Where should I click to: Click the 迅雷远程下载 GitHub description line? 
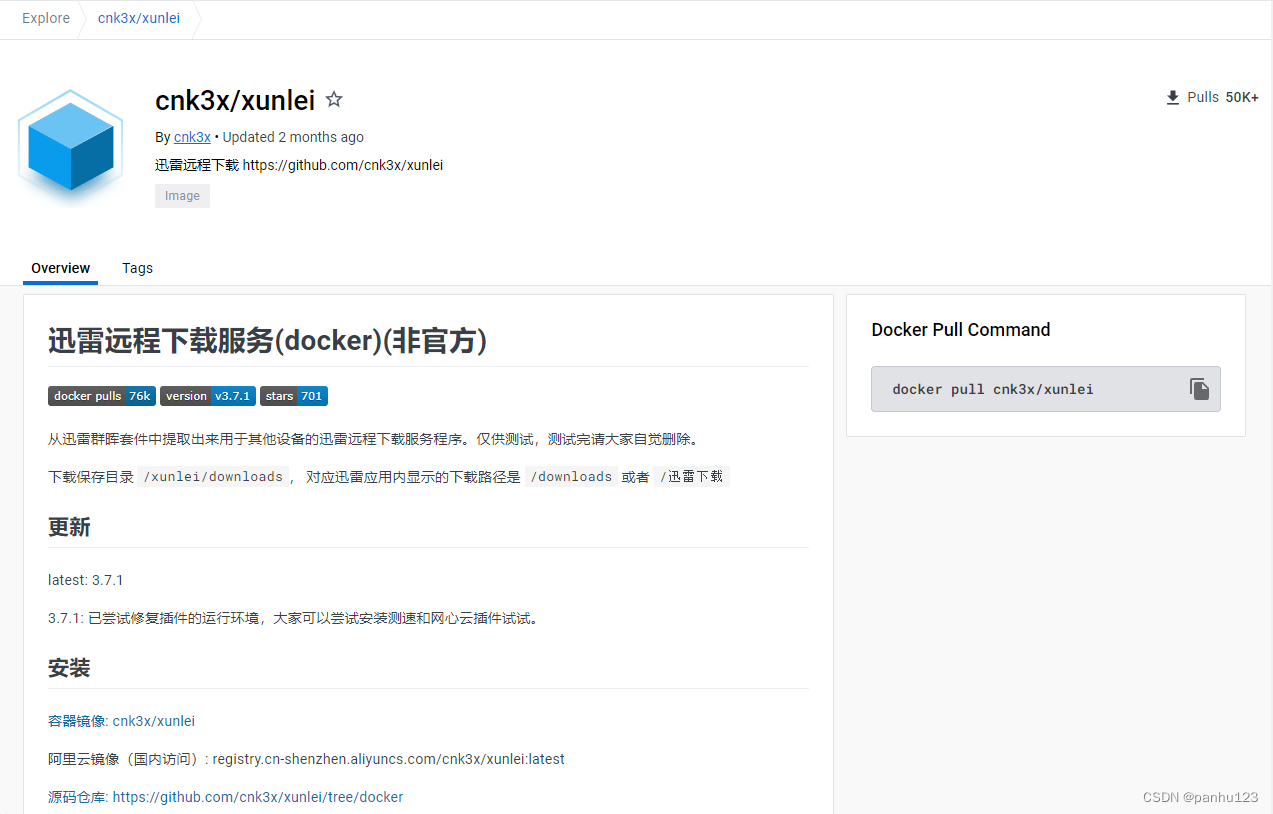point(299,165)
